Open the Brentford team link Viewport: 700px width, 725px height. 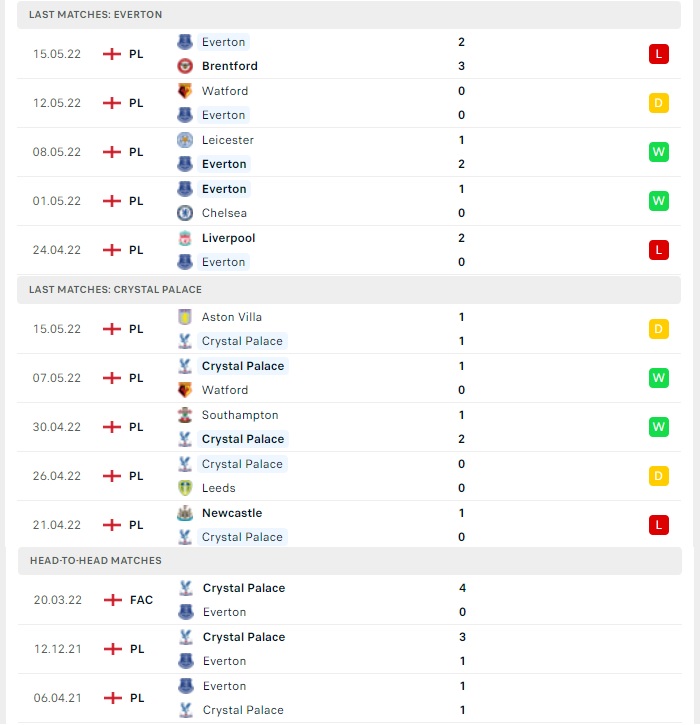pos(230,66)
